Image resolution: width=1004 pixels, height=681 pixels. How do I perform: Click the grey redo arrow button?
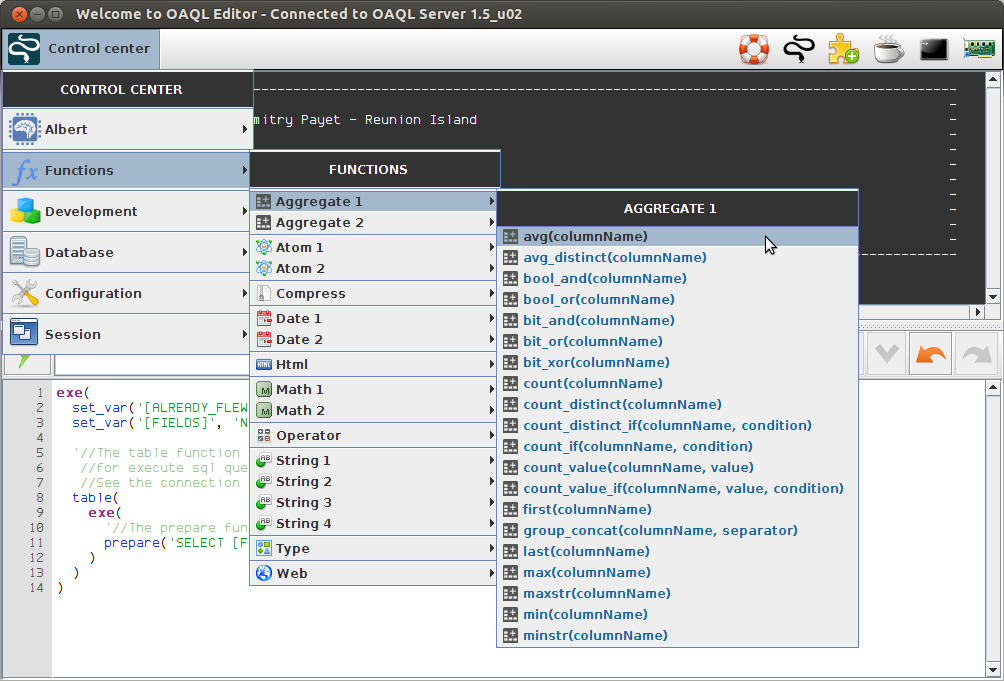[977, 354]
